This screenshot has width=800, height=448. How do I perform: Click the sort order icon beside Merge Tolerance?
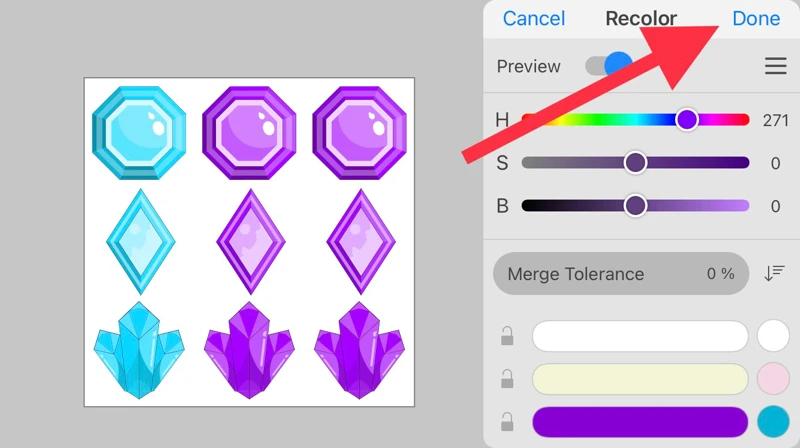(x=774, y=273)
